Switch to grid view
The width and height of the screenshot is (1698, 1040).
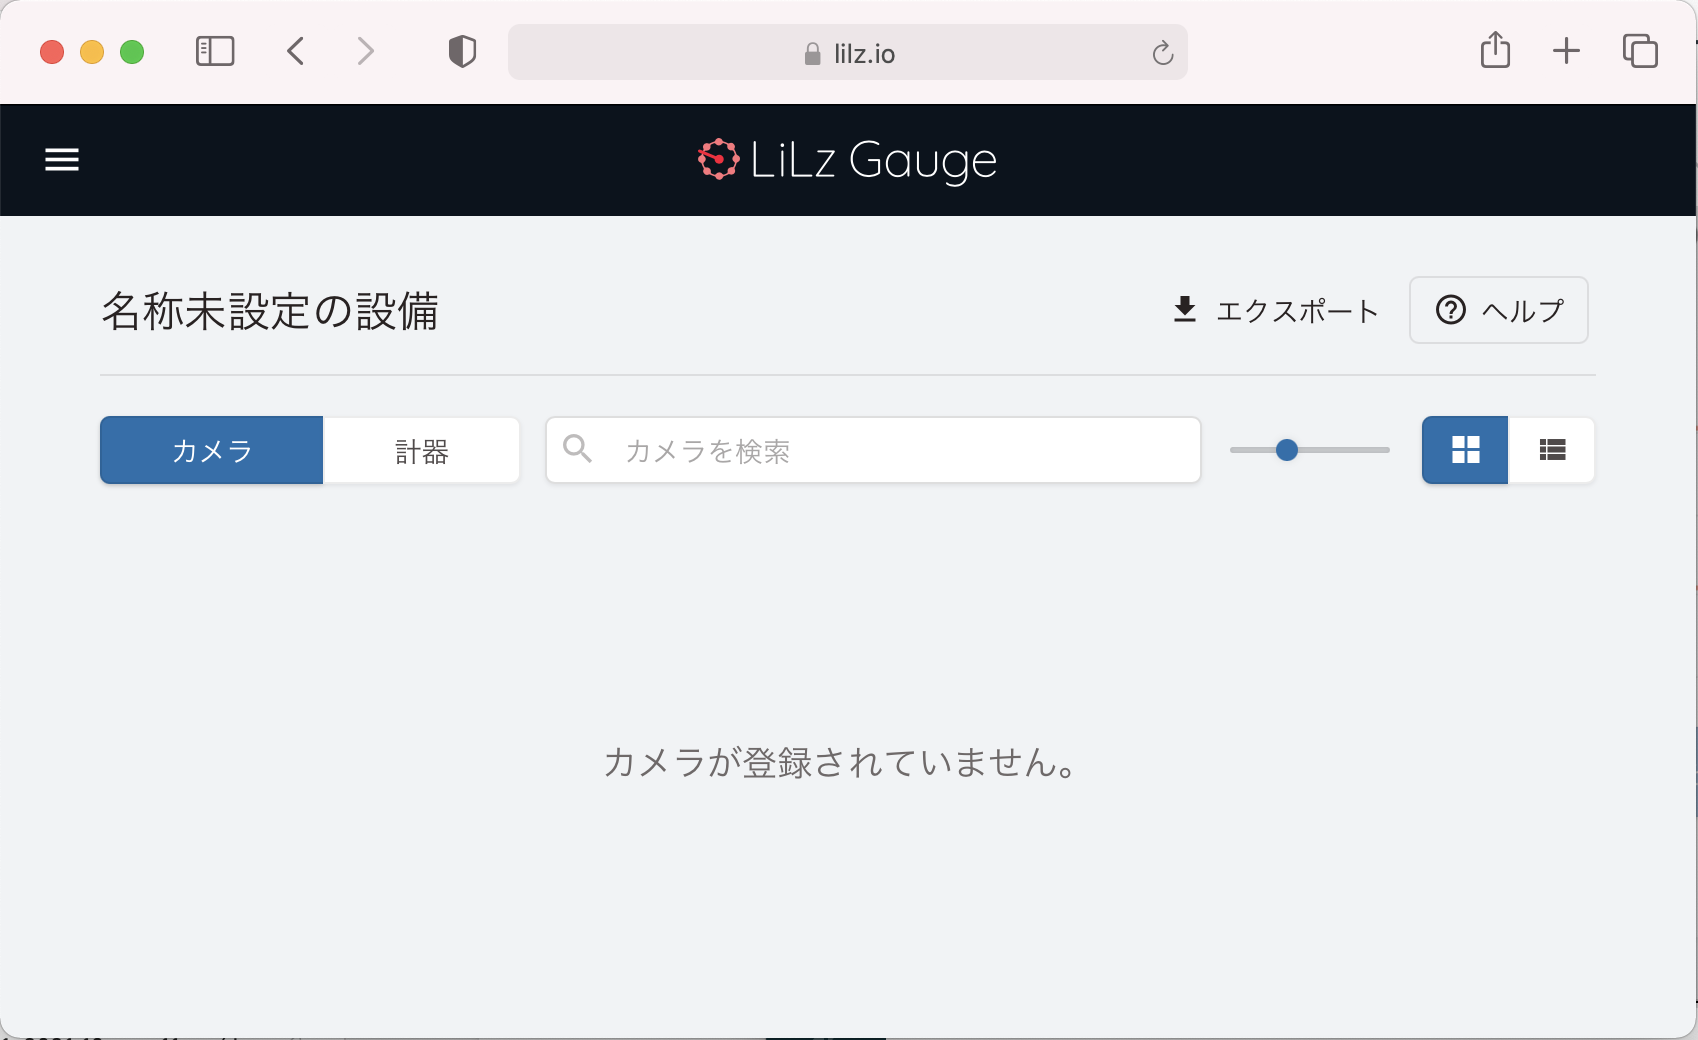point(1465,450)
